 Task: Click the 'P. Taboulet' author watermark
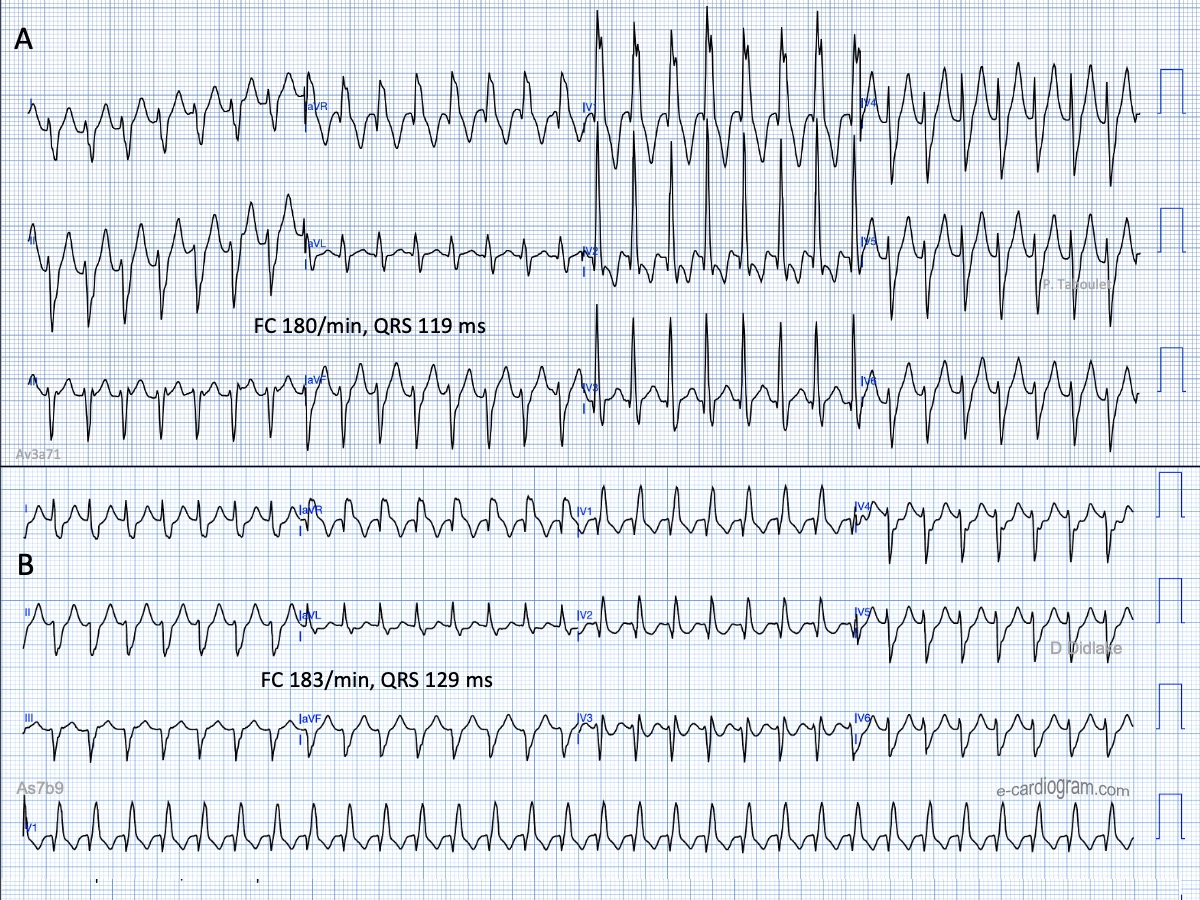point(1075,285)
